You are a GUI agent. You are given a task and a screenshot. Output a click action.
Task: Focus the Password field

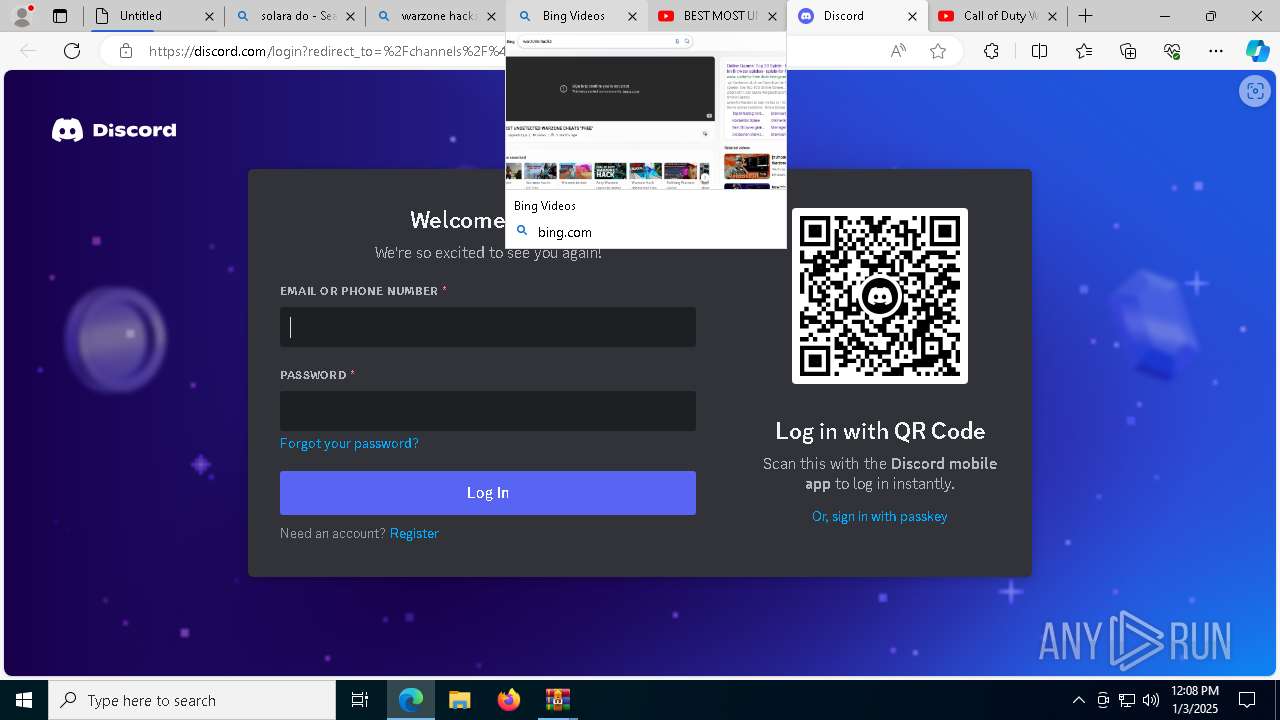click(x=488, y=411)
